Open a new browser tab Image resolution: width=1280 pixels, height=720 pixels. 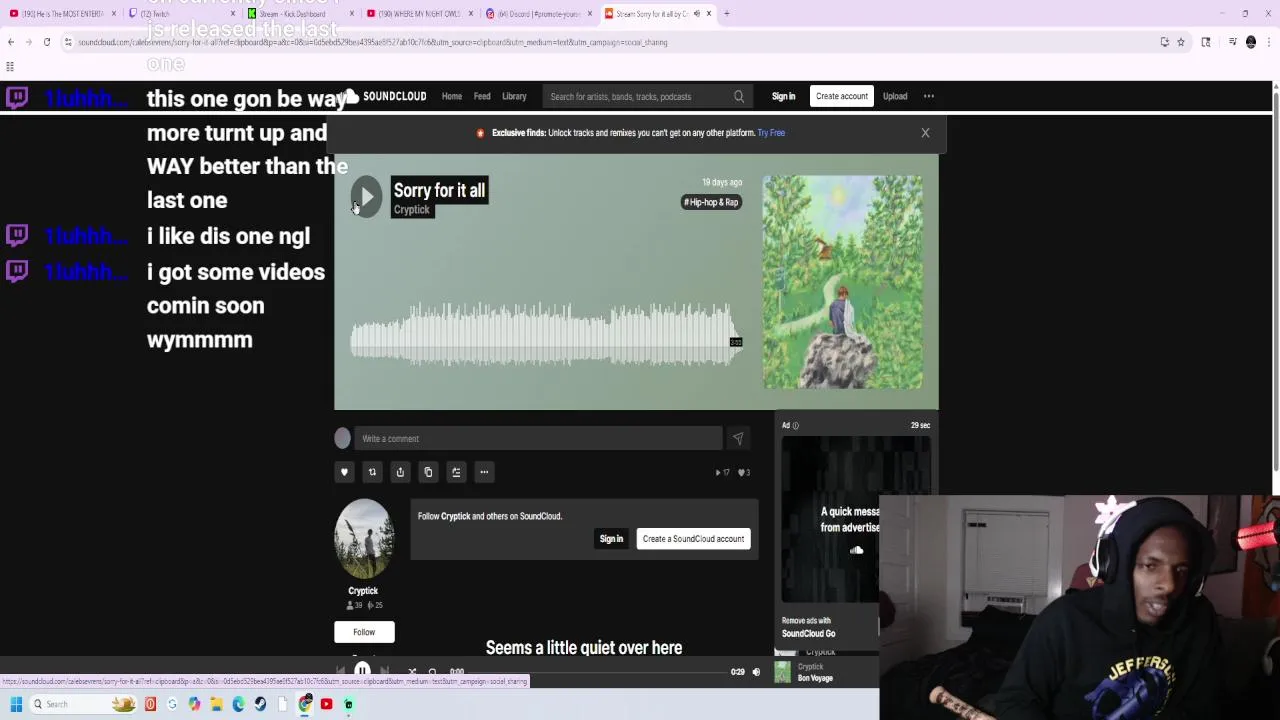coord(727,14)
